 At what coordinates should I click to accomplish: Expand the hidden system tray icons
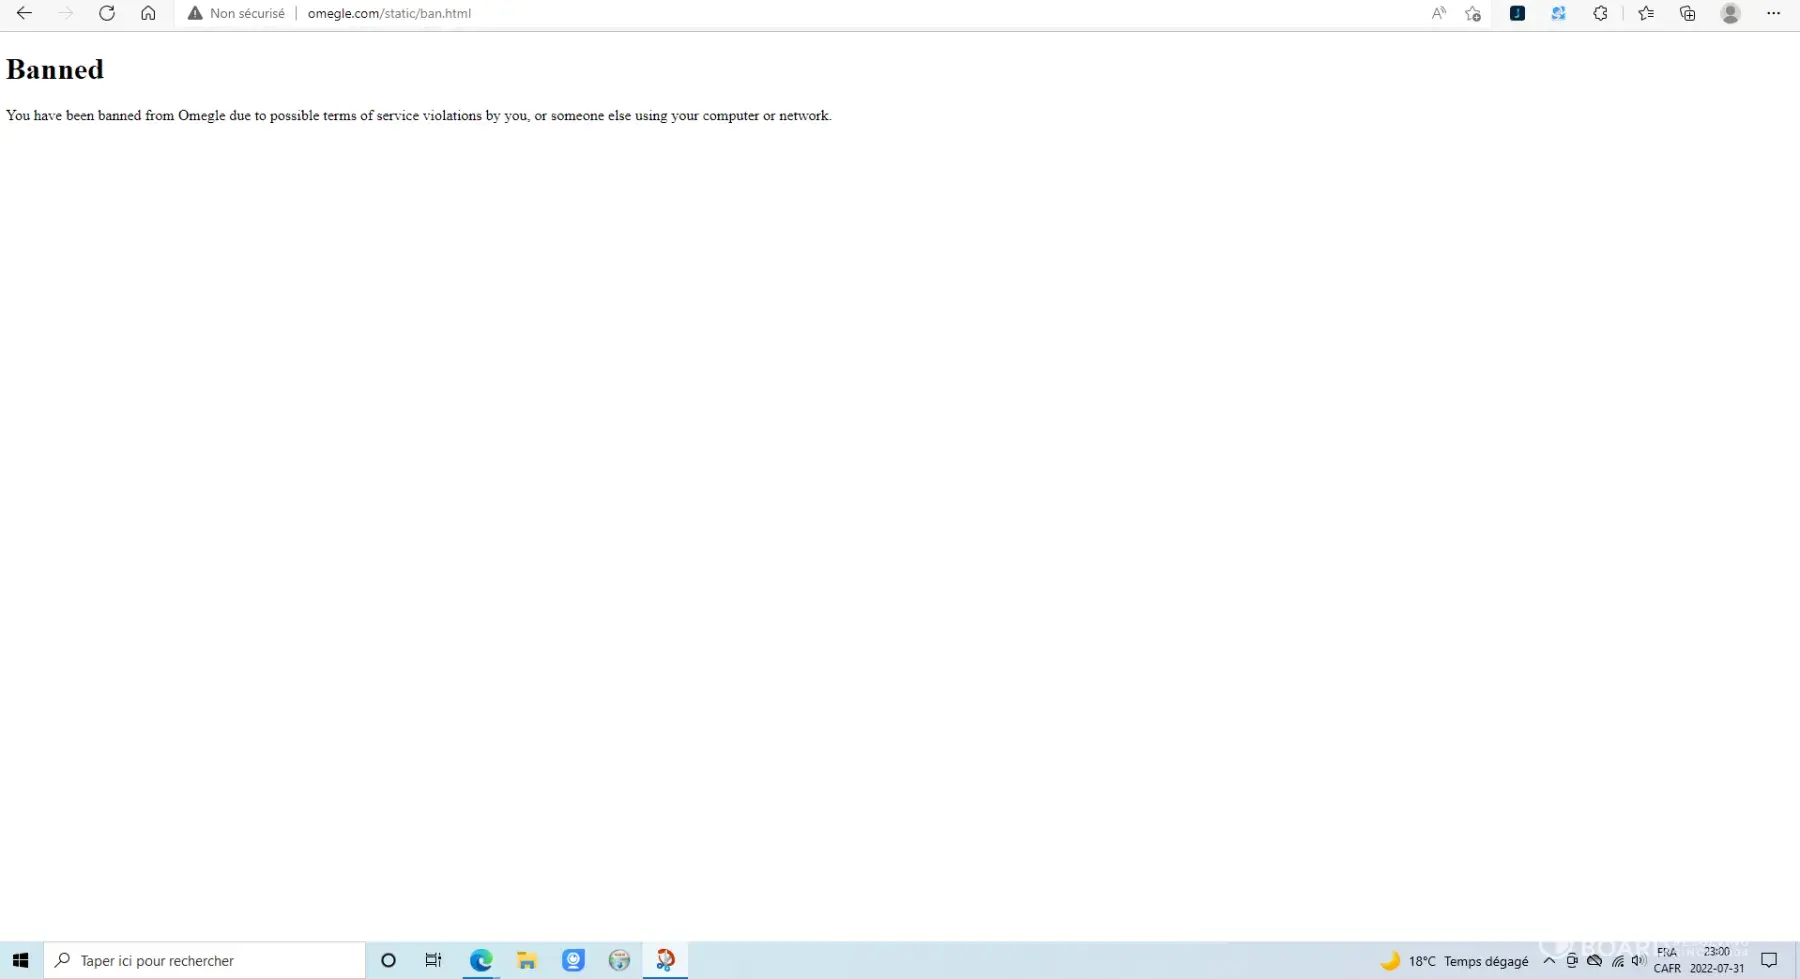click(1549, 960)
